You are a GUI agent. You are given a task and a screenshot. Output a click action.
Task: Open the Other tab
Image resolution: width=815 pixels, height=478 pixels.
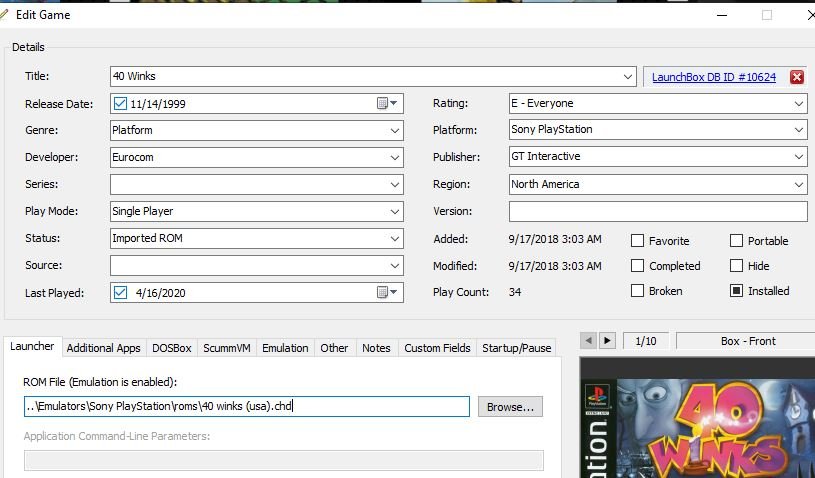[334, 348]
